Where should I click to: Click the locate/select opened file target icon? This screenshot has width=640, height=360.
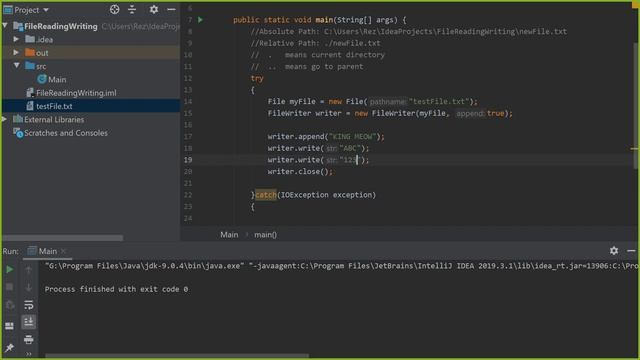coord(114,9)
